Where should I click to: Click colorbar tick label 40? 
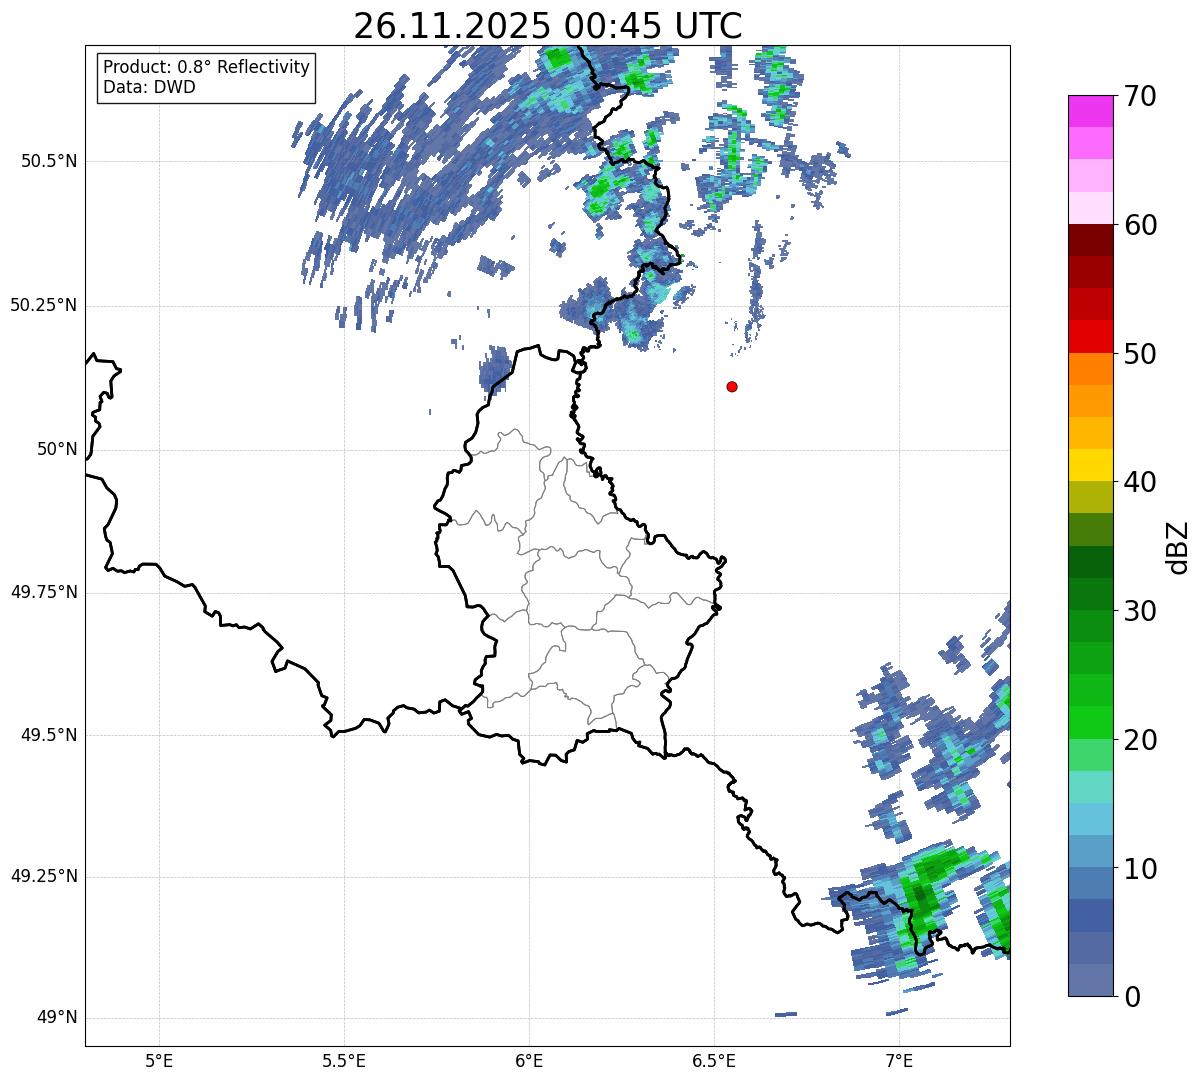[x=1140, y=482]
